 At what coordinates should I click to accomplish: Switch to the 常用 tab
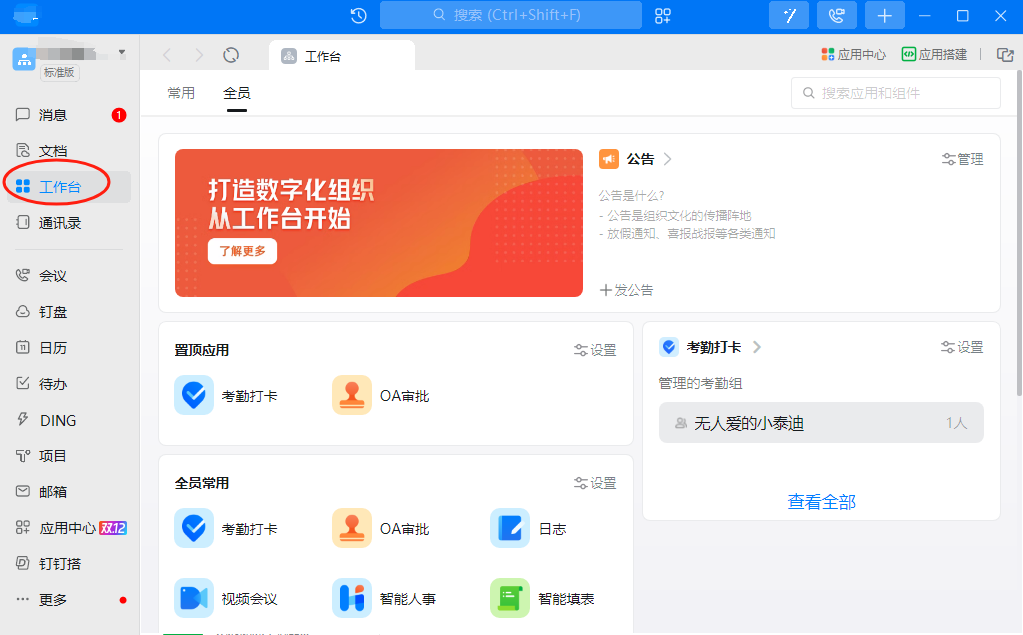(x=180, y=92)
